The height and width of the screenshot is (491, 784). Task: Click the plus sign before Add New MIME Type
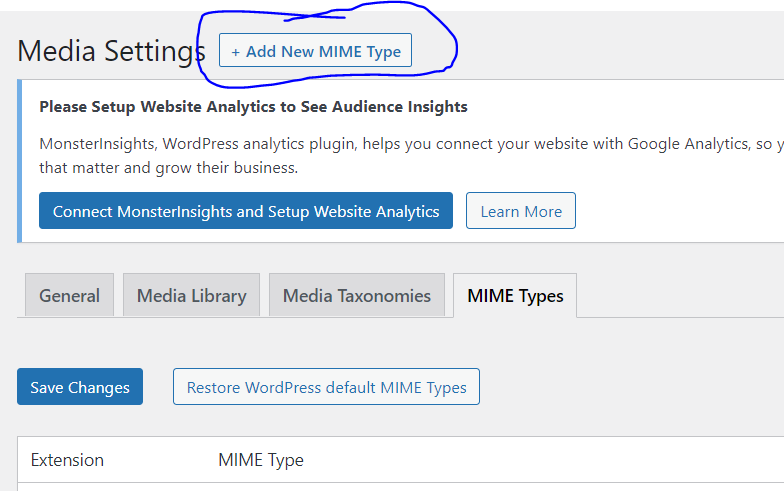click(x=236, y=52)
